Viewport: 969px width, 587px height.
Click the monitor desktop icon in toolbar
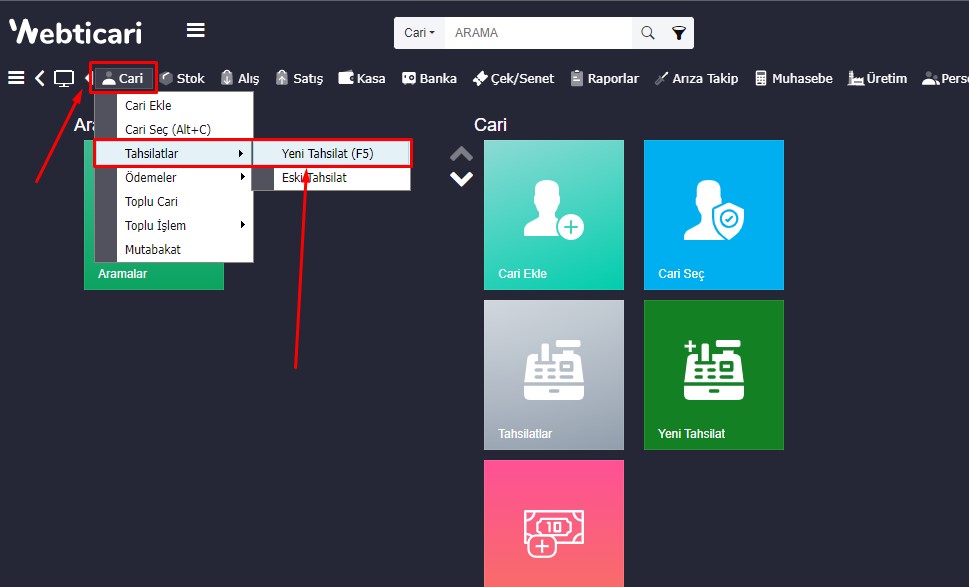click(x=64, y=78)
